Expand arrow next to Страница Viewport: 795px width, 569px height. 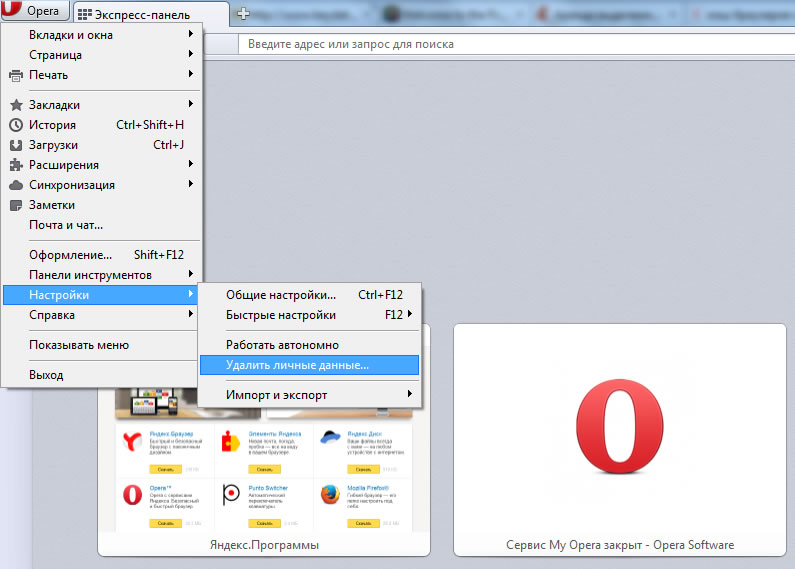[191, 54]
